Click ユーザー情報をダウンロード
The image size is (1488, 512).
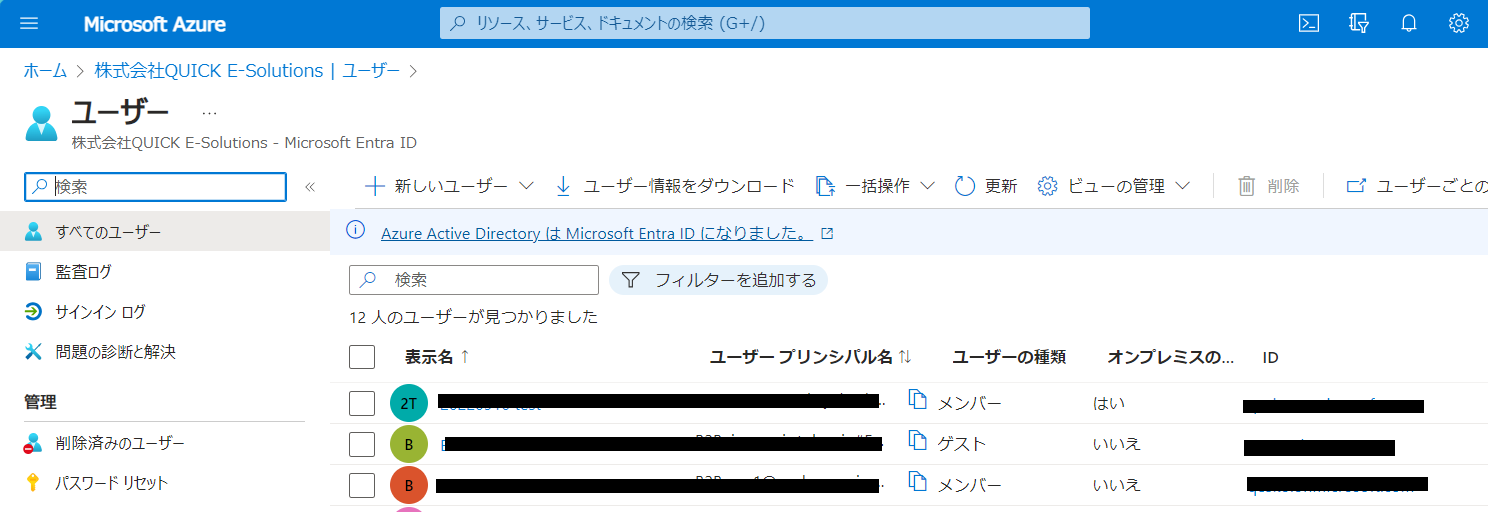[675, 186]
